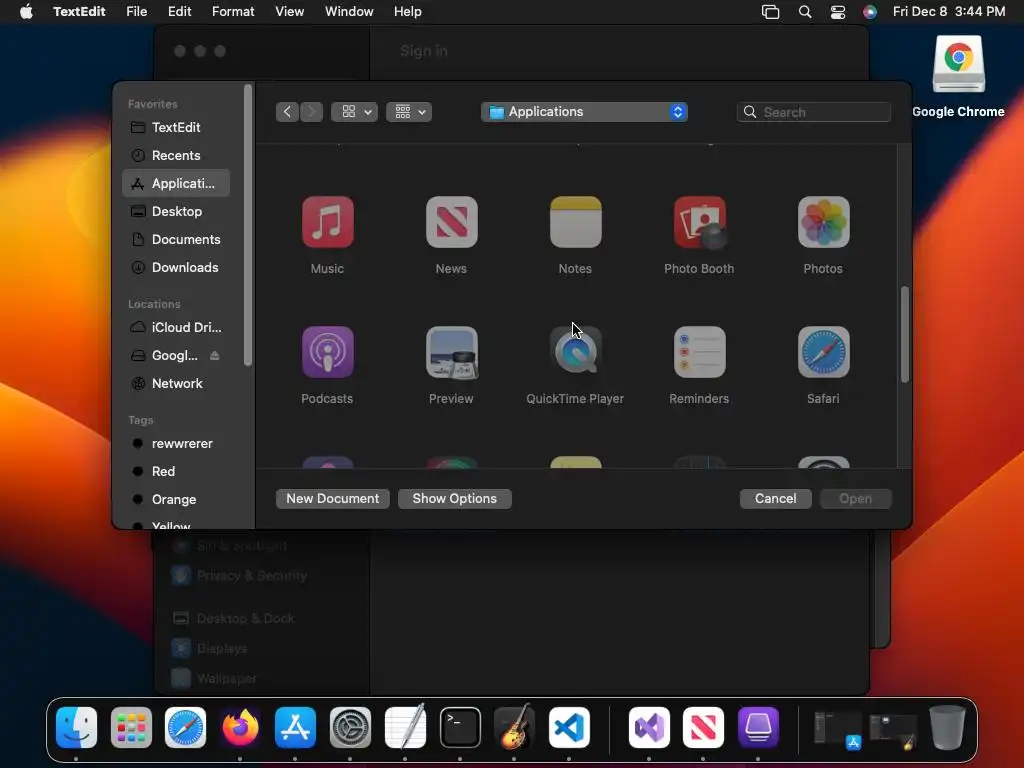Screen dimensions: 1024x768
Task: Open Finder from the Dock
Action: tap(76, 727)
